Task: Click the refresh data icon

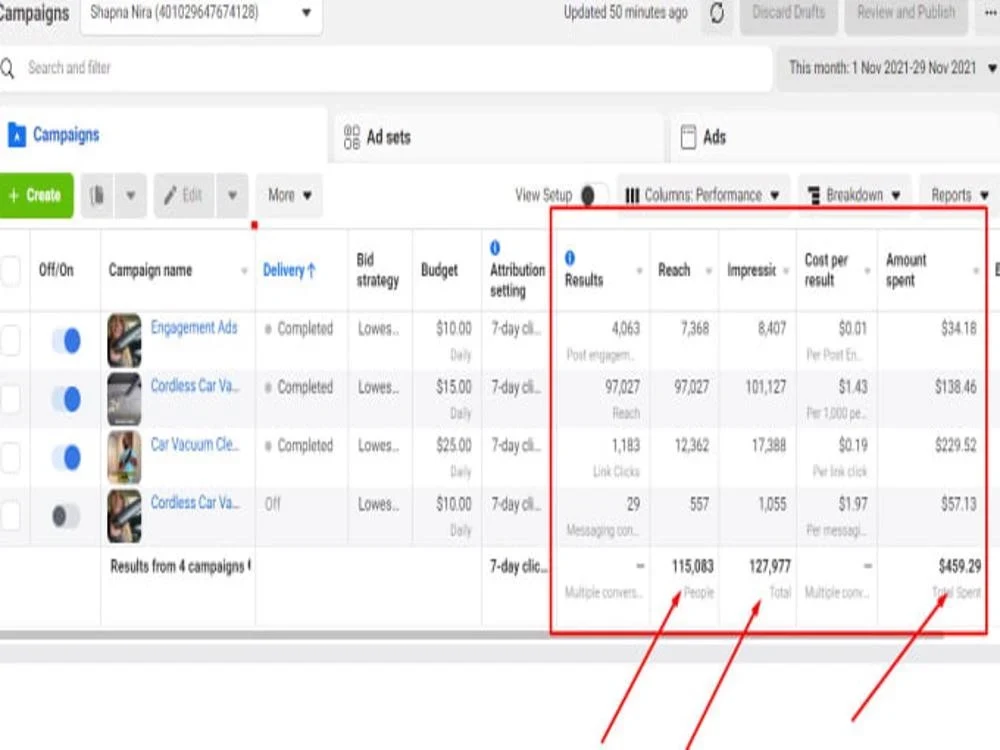Action: point(717,13)
